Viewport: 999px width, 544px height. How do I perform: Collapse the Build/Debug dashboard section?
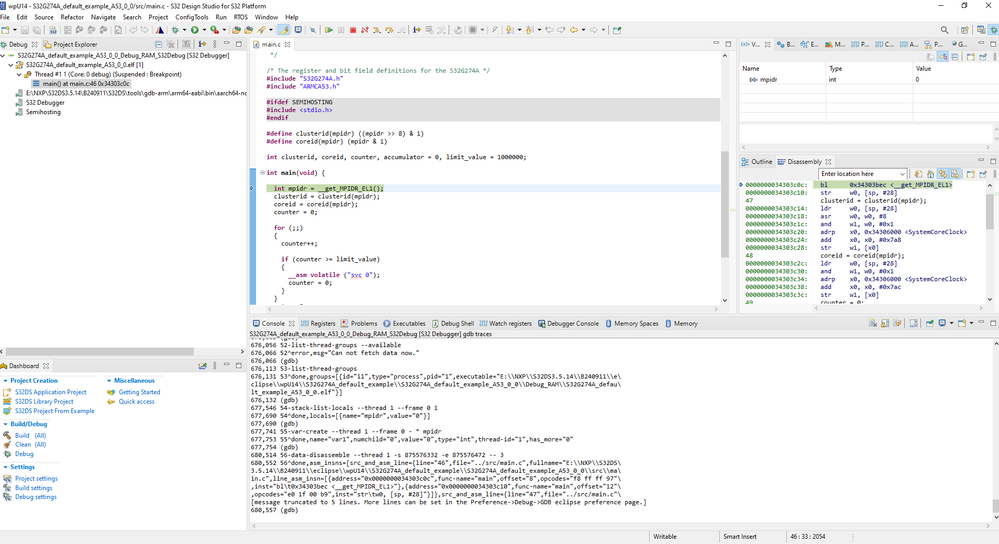[x=6, y=424]
